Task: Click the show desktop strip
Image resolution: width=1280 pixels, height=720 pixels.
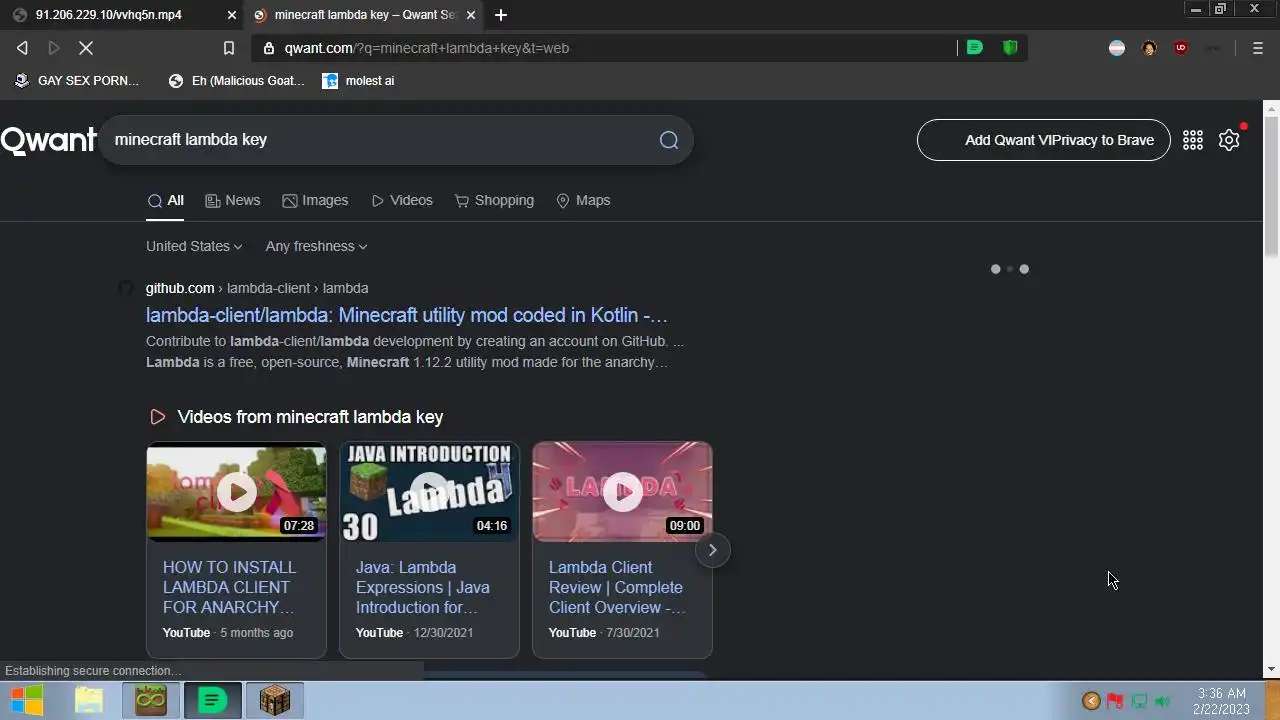Action: 1272,701
